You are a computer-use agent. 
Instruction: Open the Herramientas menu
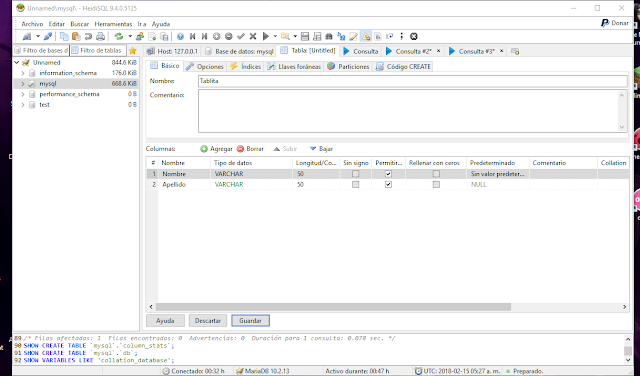tap(113, 24)
